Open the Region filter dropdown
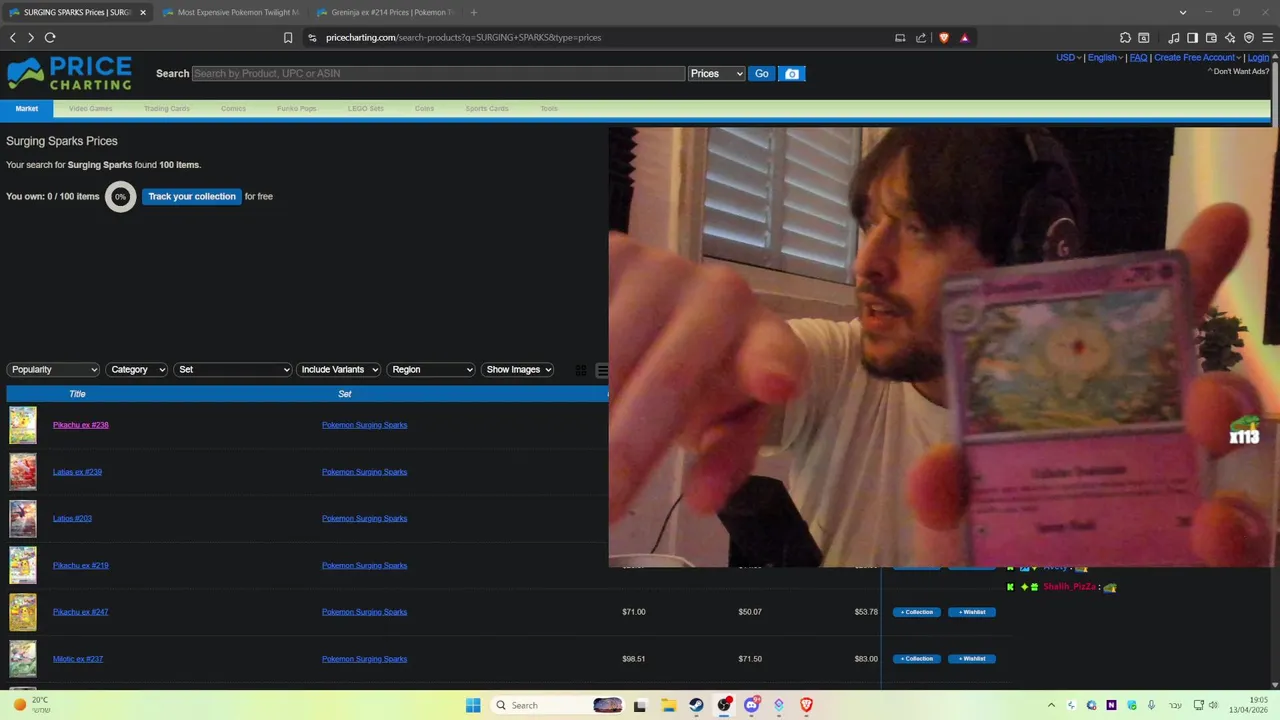The width and height of the screenshot is (1280, 720). [431, 370]
